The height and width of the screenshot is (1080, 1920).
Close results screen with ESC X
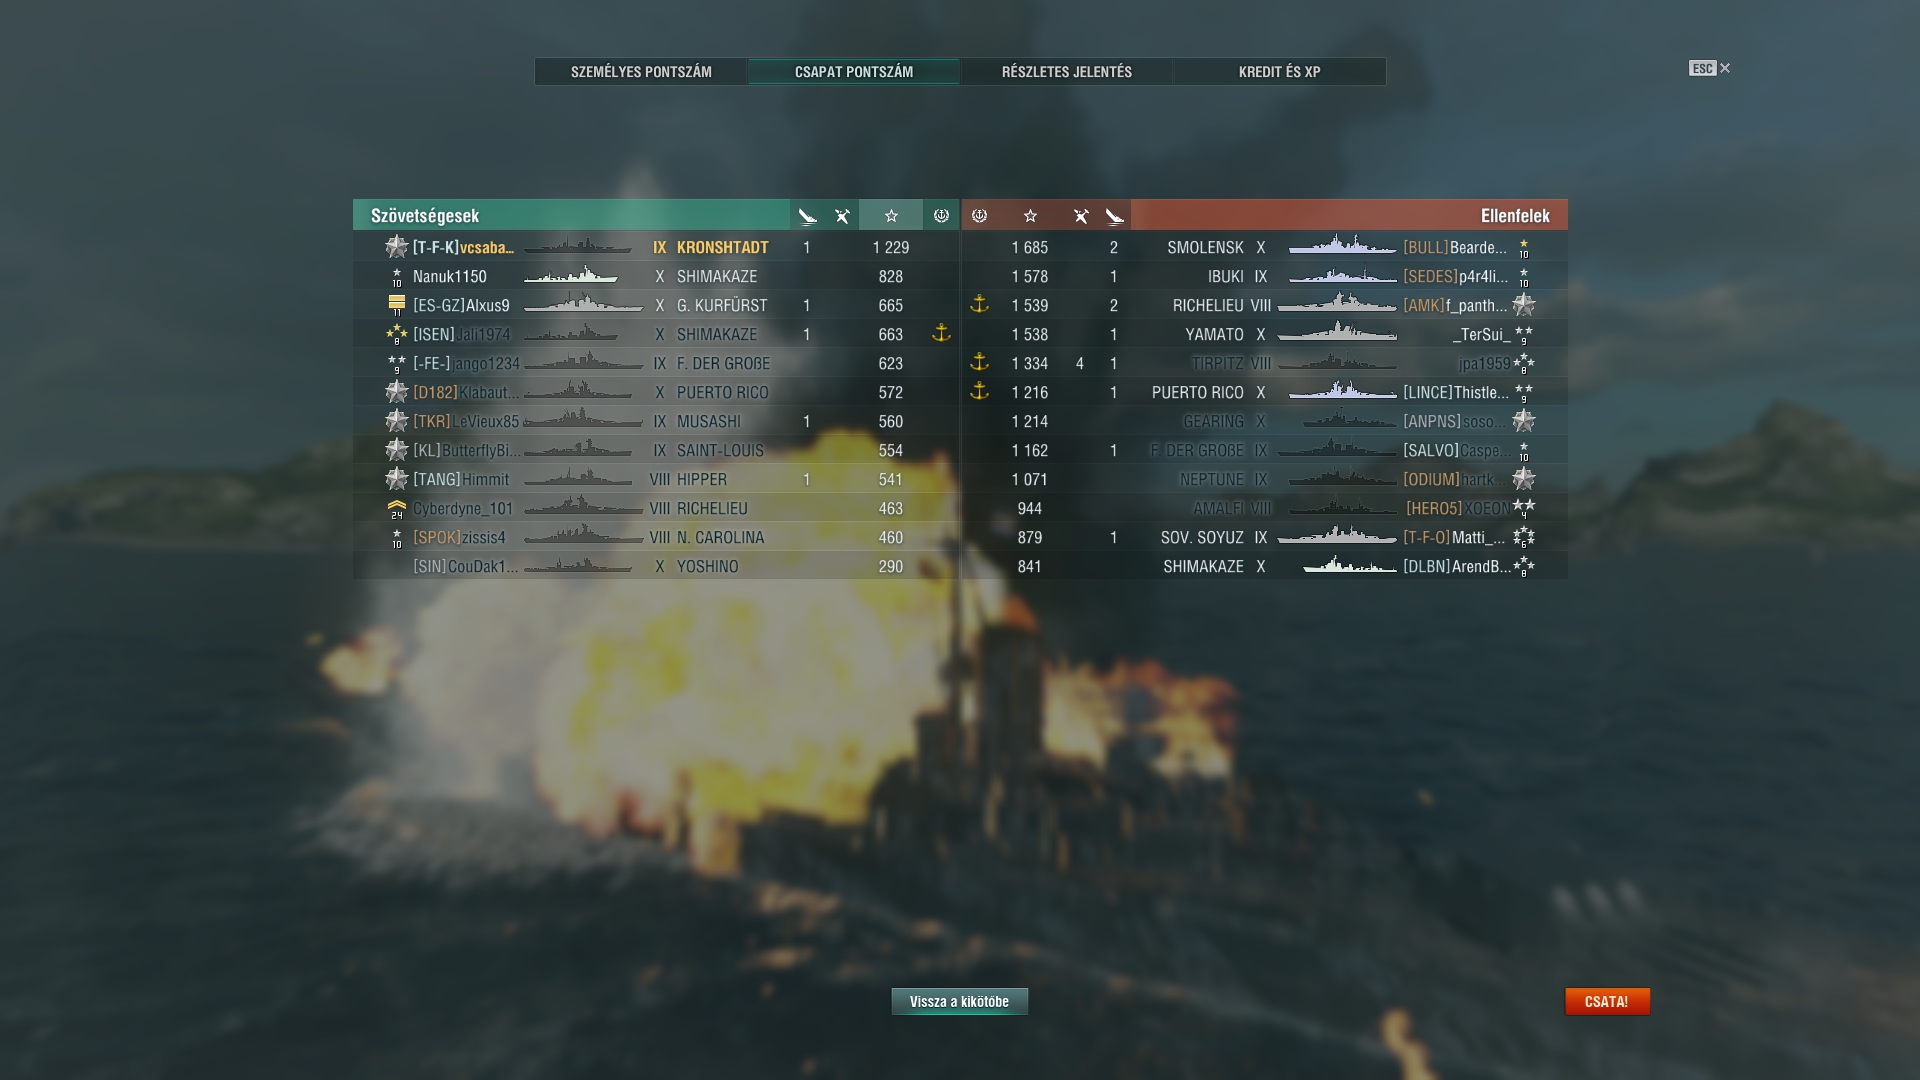pyautogui.click(x=1710, y=68)
